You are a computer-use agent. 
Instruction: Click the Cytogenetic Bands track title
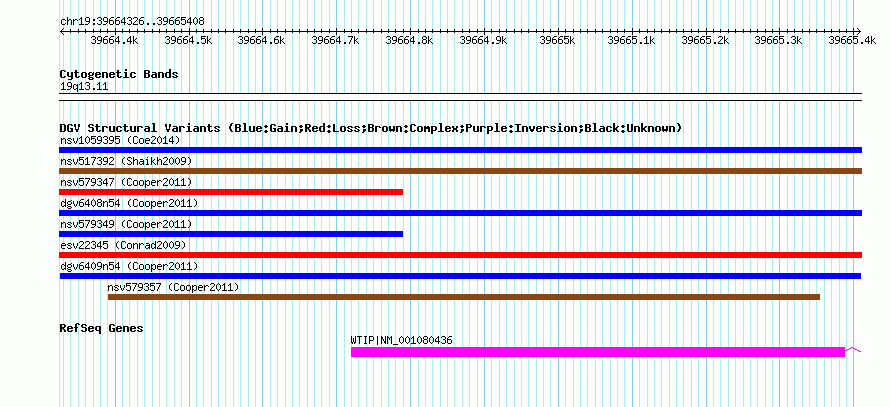pyautogui.click(x=119, y=74)
